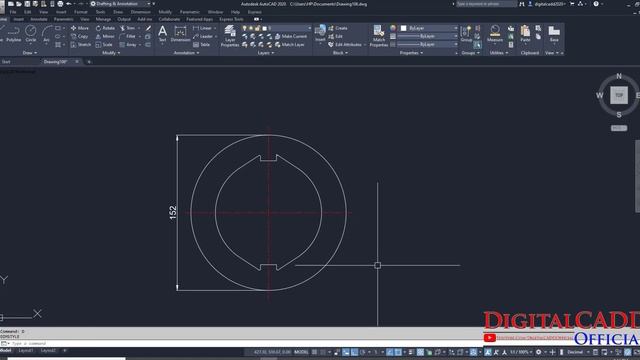Expand the Block panel

point(340,53)
